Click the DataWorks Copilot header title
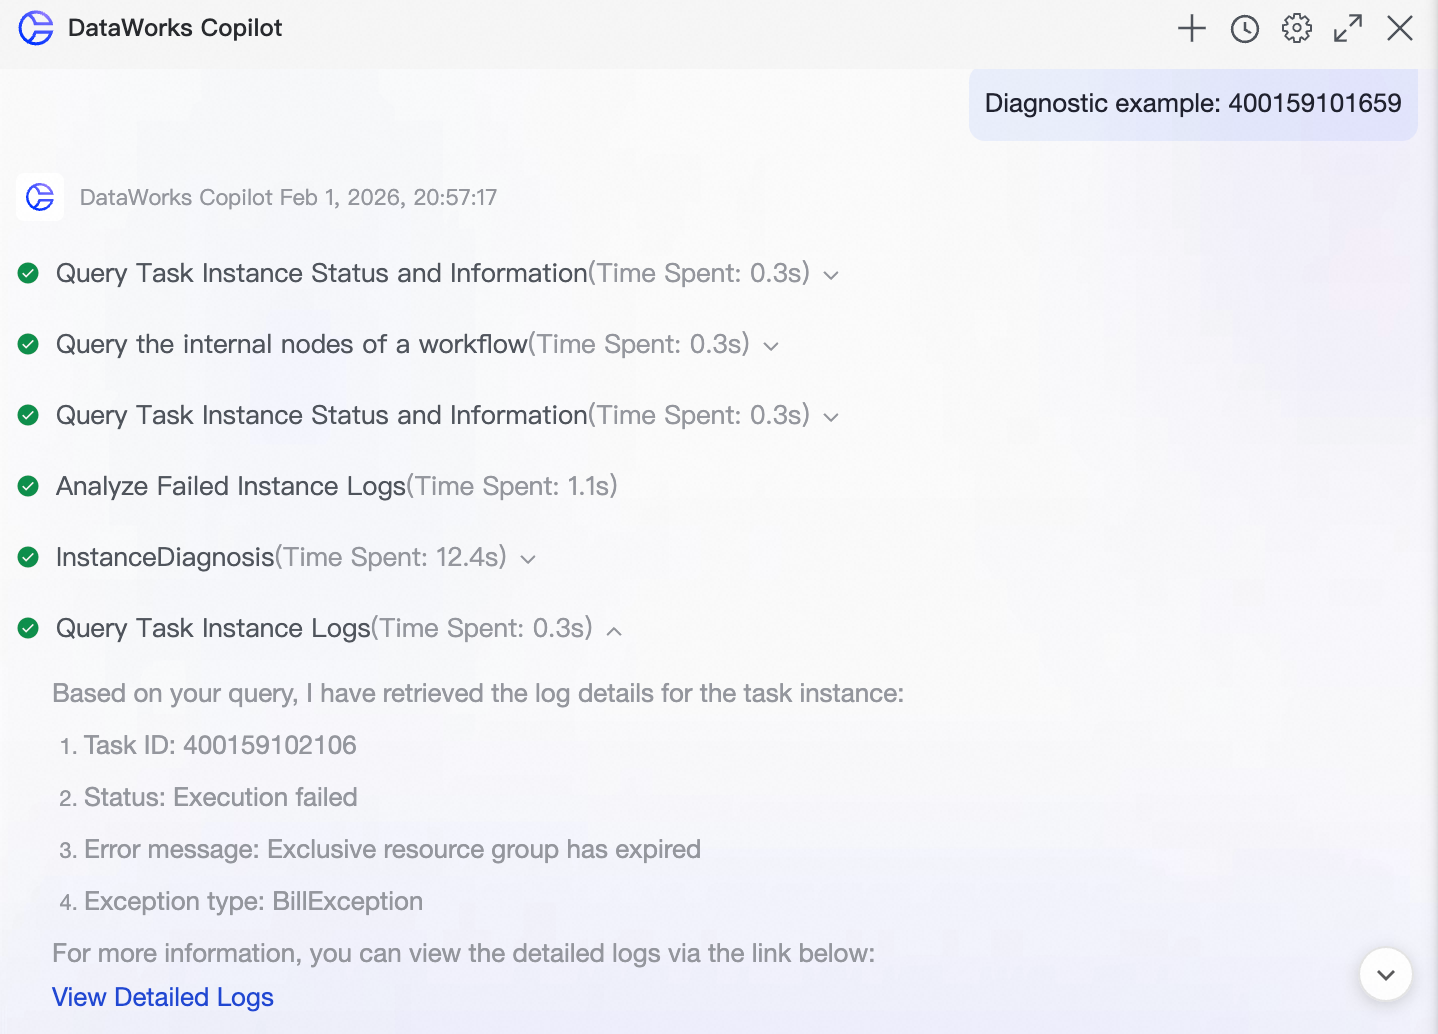The height and width of the screenshot is (1034, 1438). [x=175, y=28]
